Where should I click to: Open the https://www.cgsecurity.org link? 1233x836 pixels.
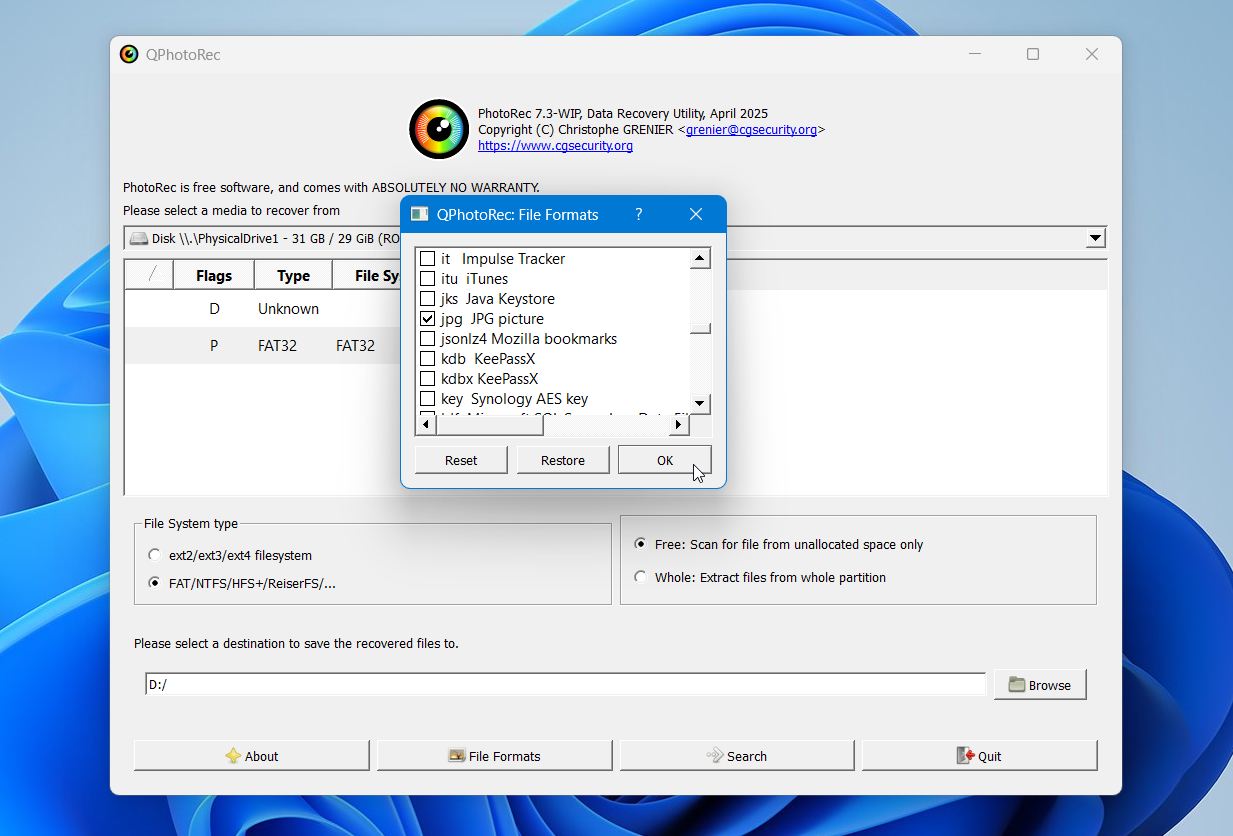pyautogui.click(x=555, y=146)
